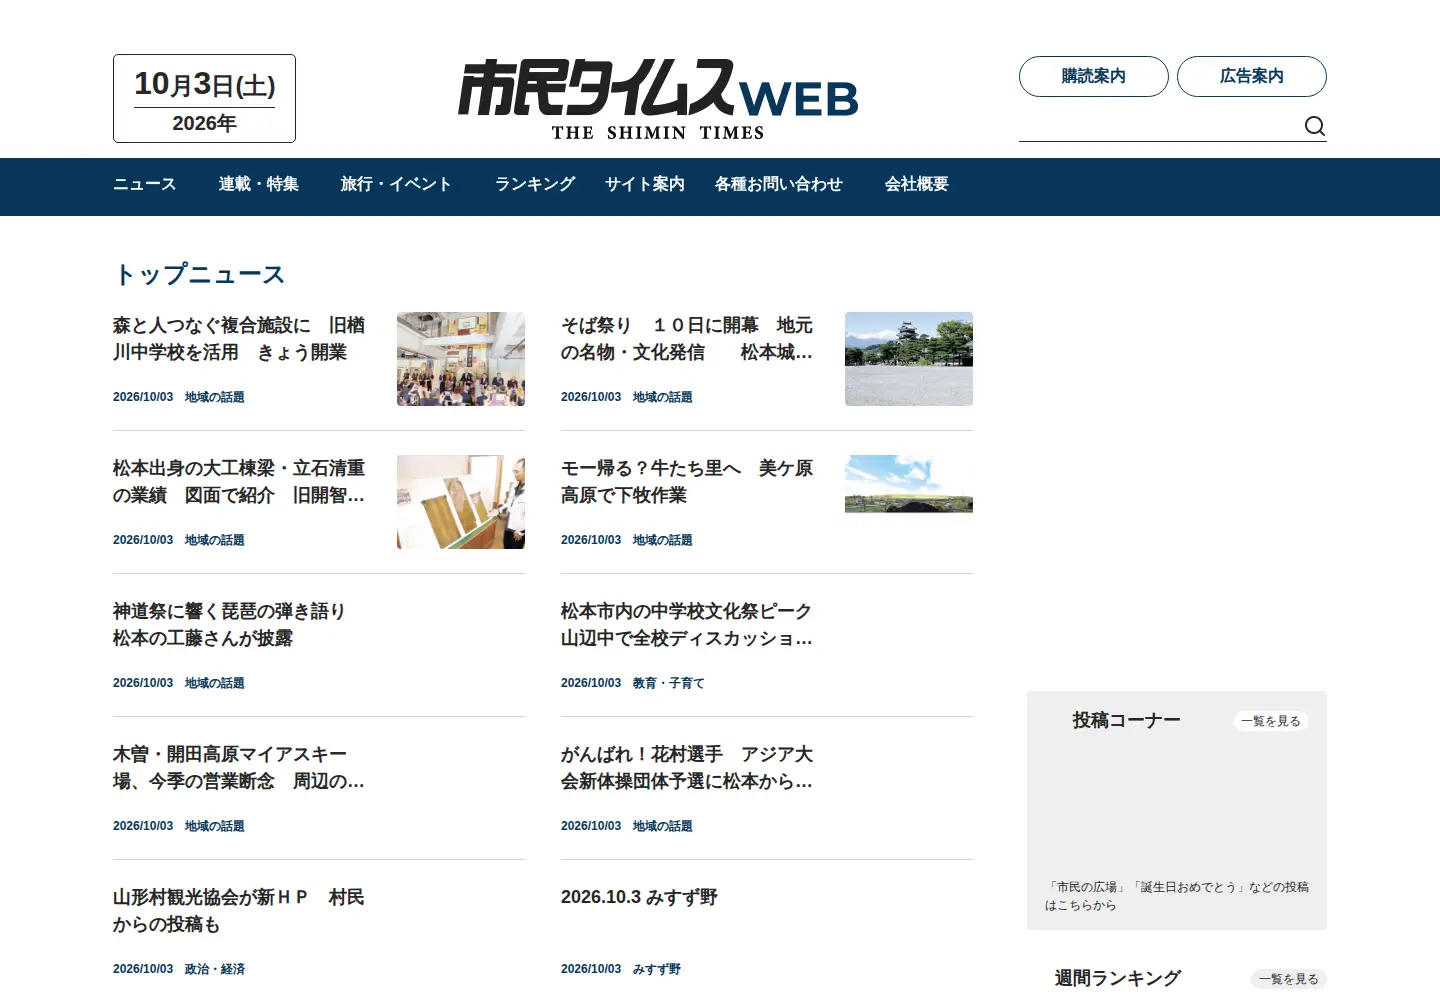Click the トップニュース section heading

(199, 274)
